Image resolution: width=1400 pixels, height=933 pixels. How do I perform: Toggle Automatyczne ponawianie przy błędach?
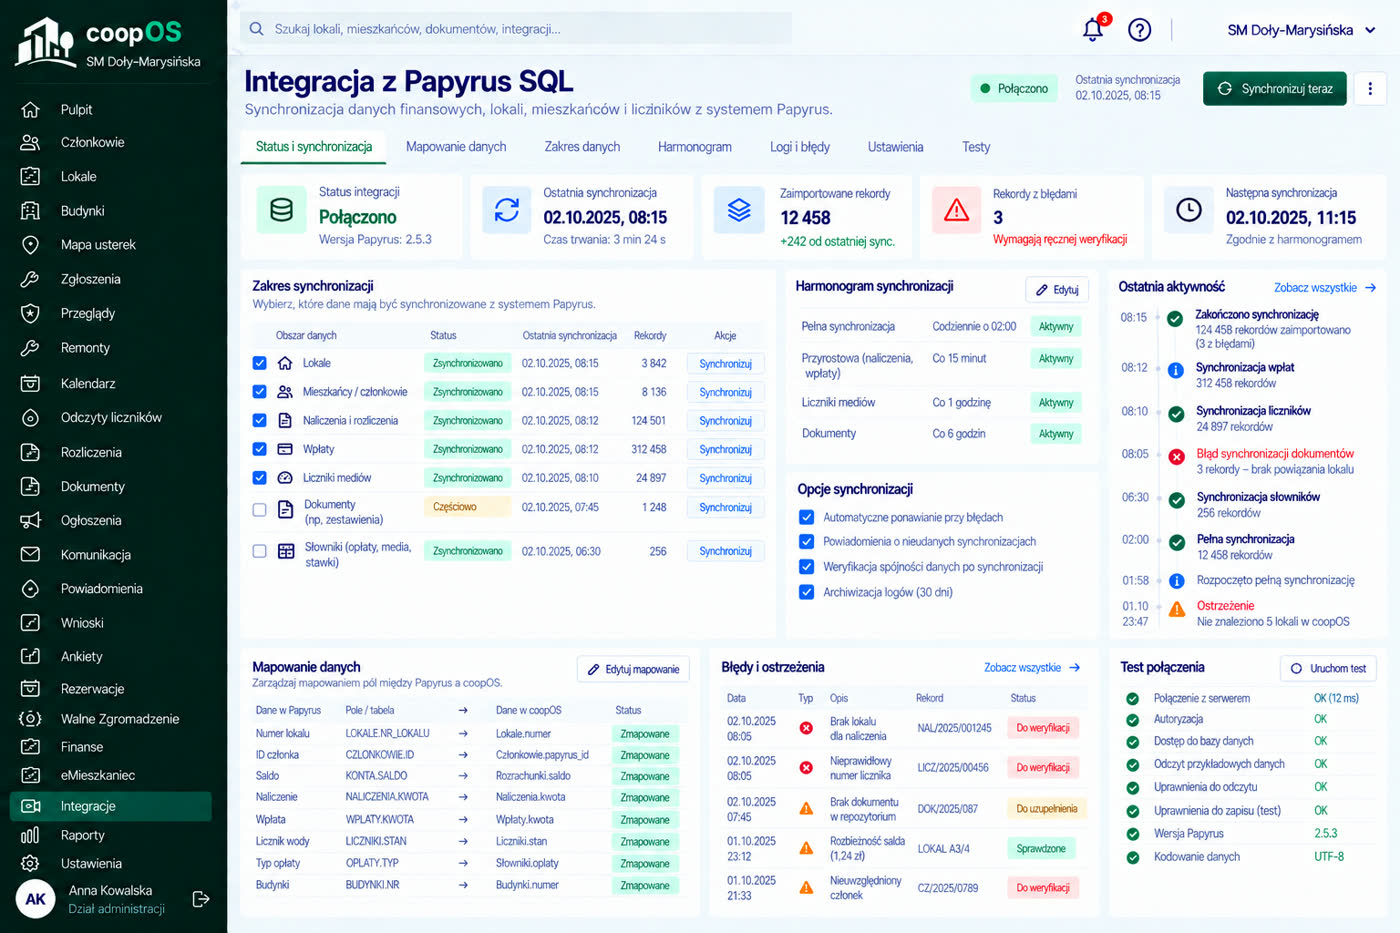[x=806, y=517]
